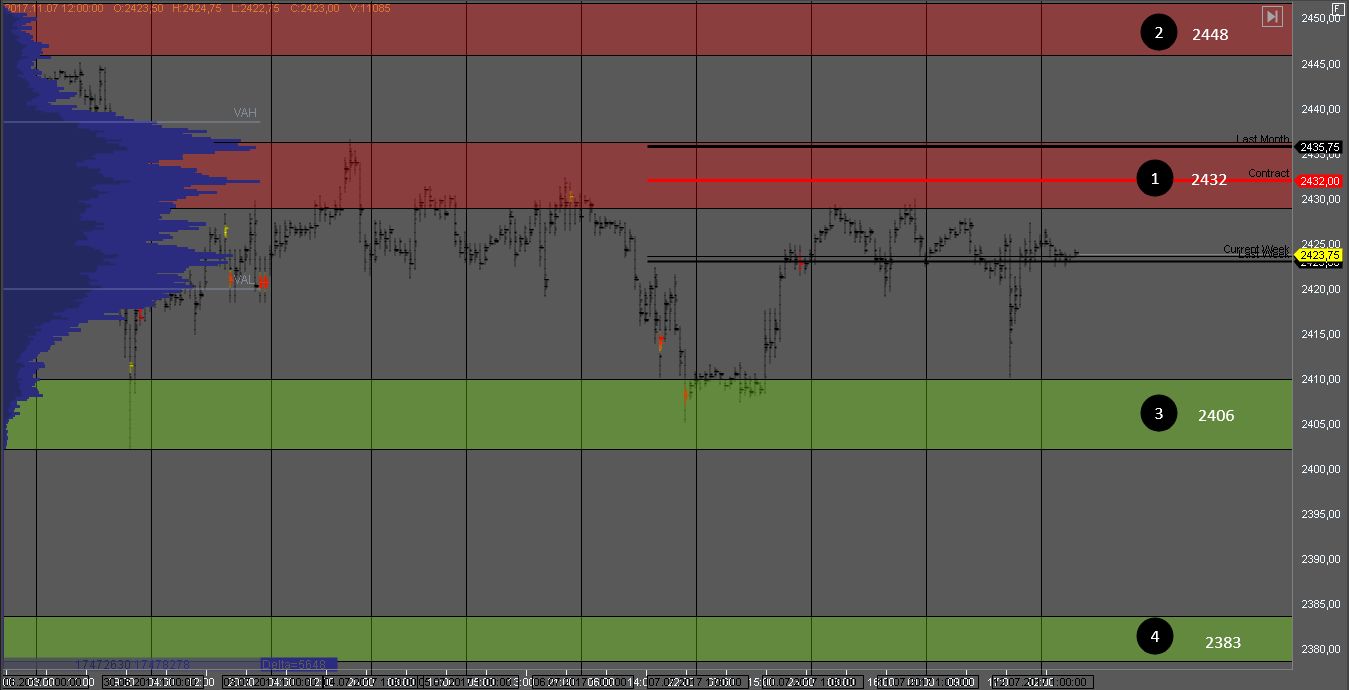This screenshot has height=690, width=1349.
Task: Click the black circle marker numbered 2
Action: [x=1159, y=33]
